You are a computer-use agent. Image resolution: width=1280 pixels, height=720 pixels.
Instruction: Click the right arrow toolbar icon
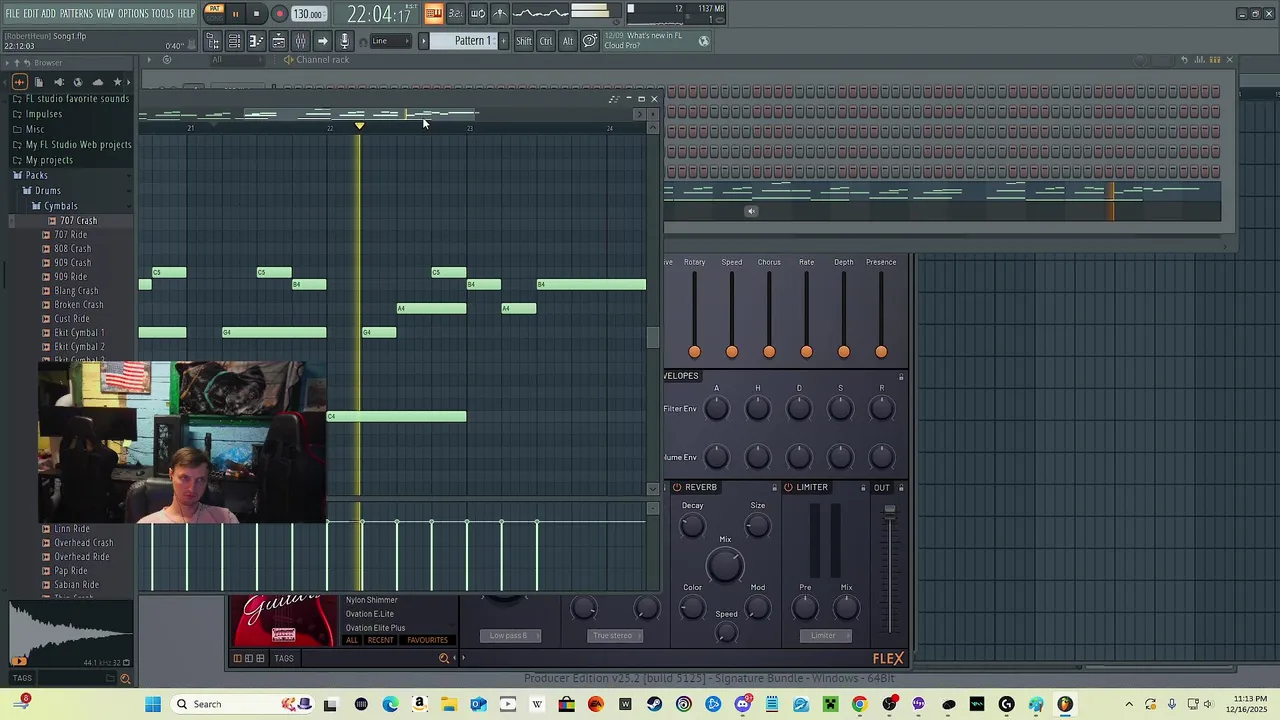tap(322, 41)
